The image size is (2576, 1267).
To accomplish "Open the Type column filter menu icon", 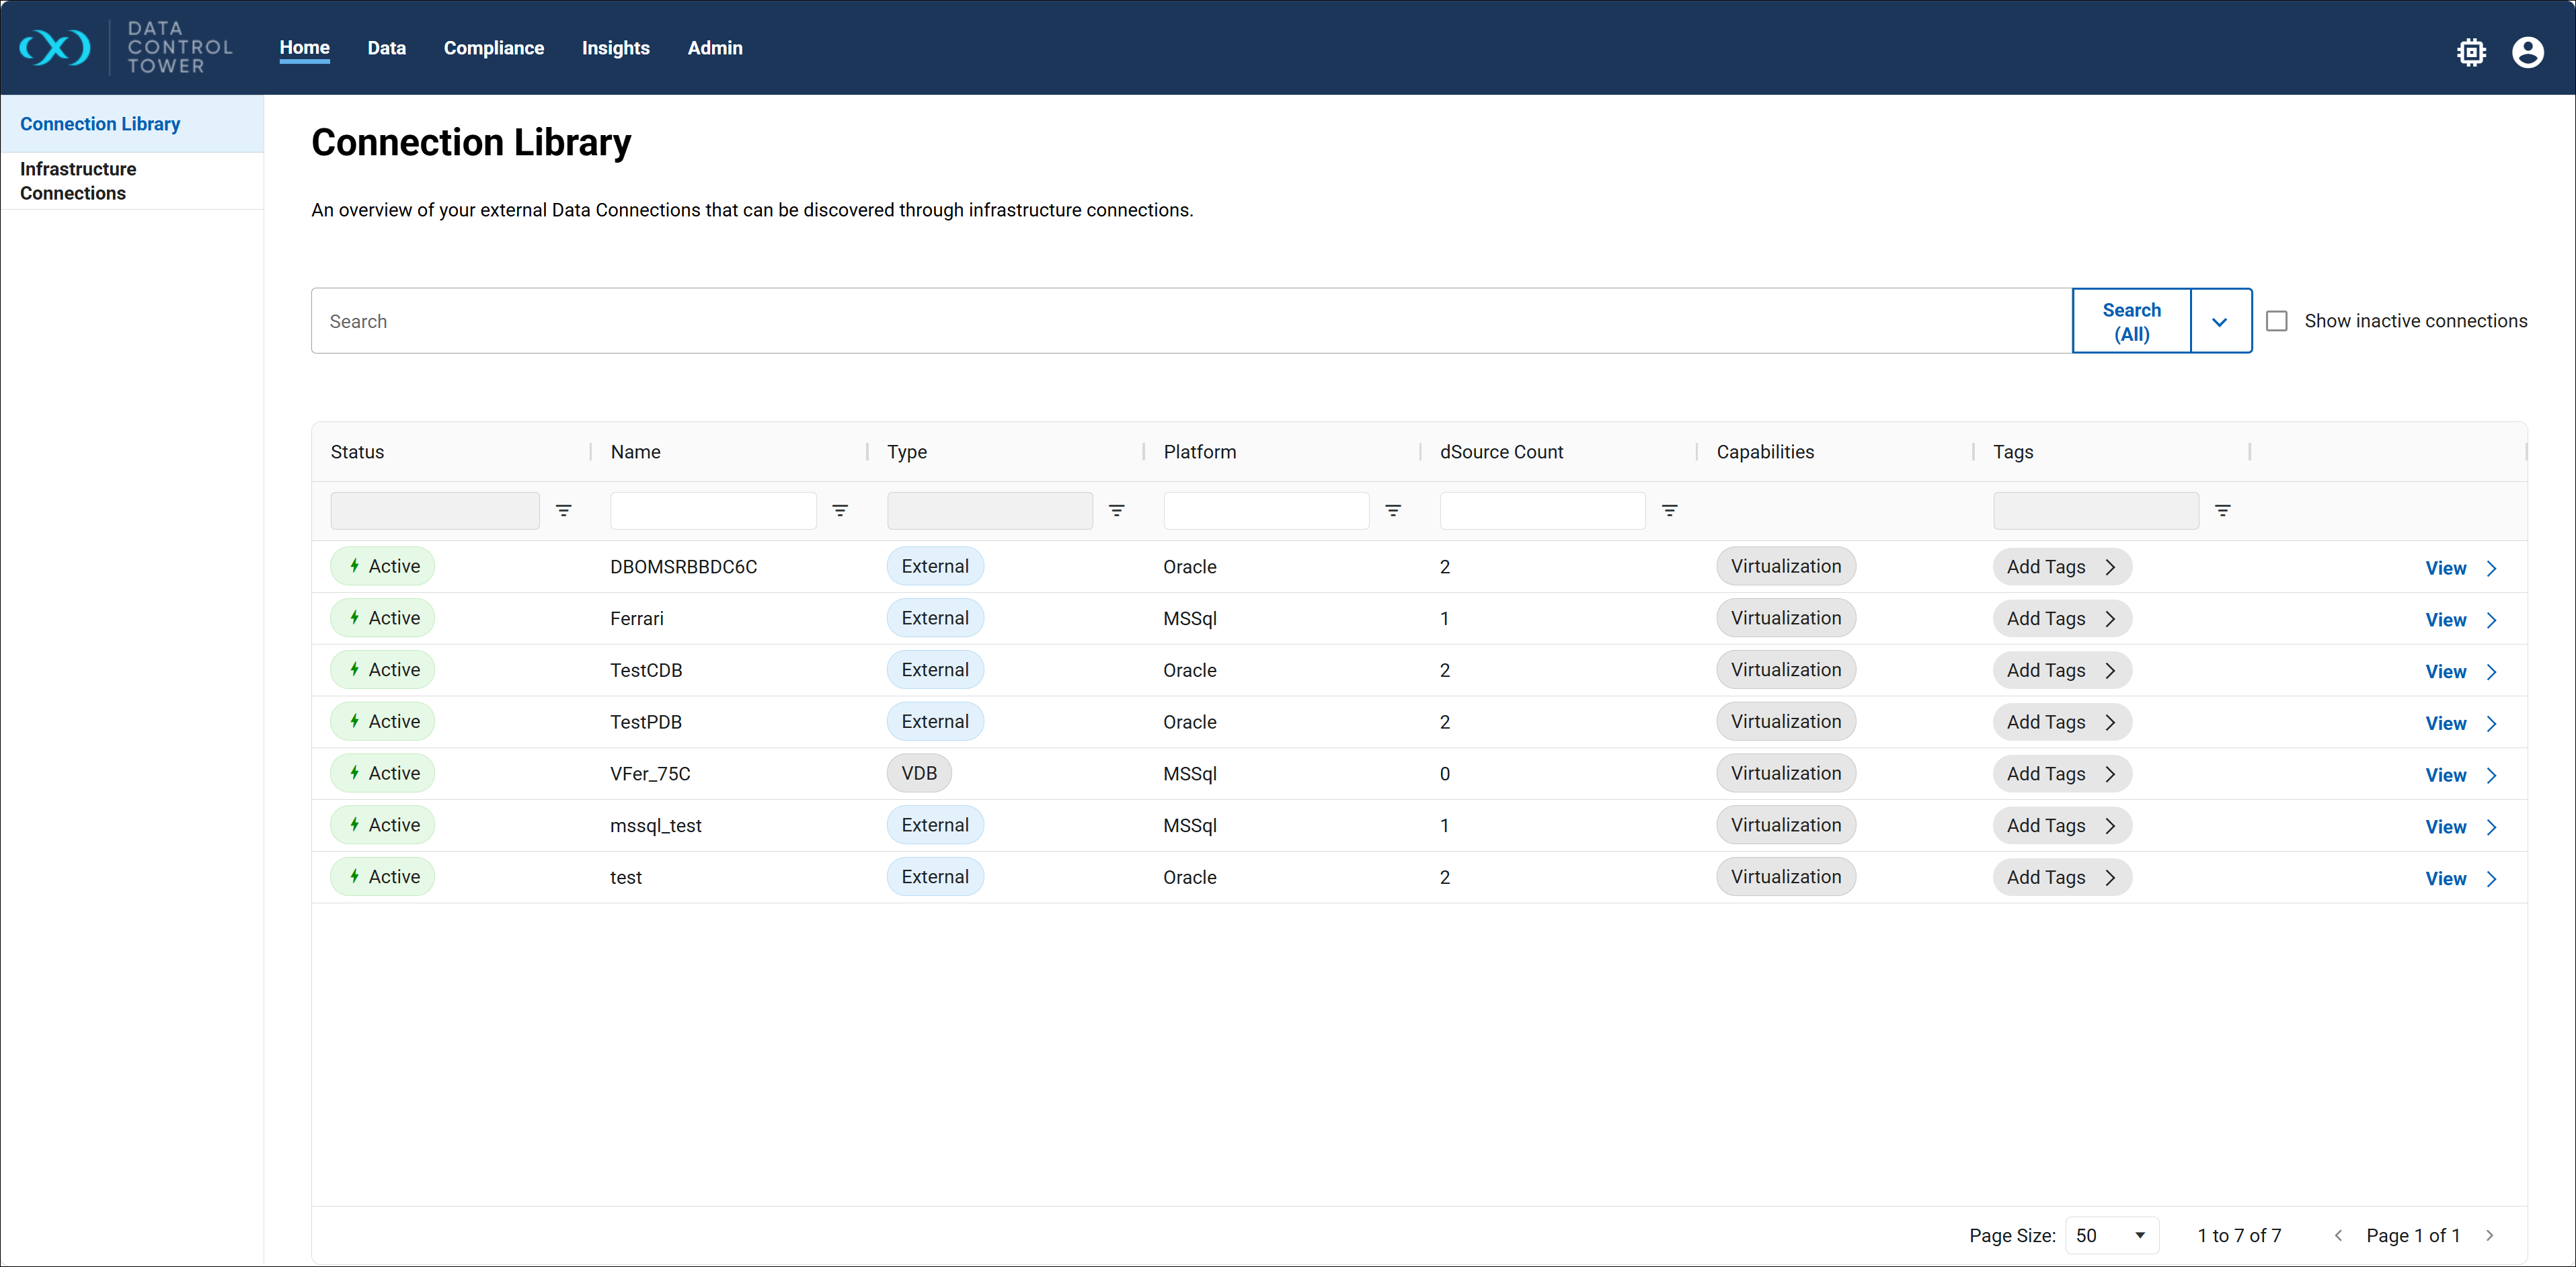I will point(1117,511).
